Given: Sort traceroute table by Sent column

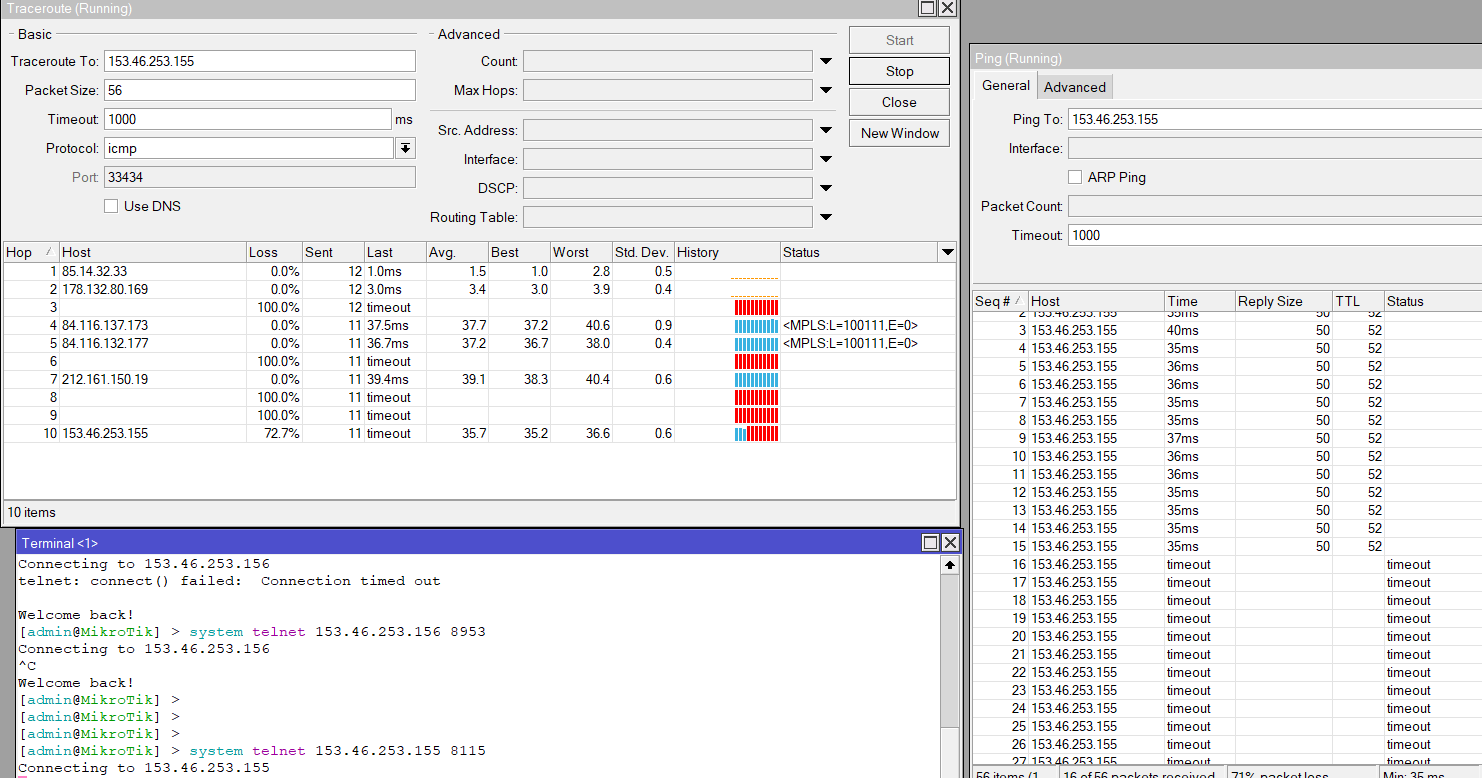Looking at the screenshot, I should pos(332,252).
